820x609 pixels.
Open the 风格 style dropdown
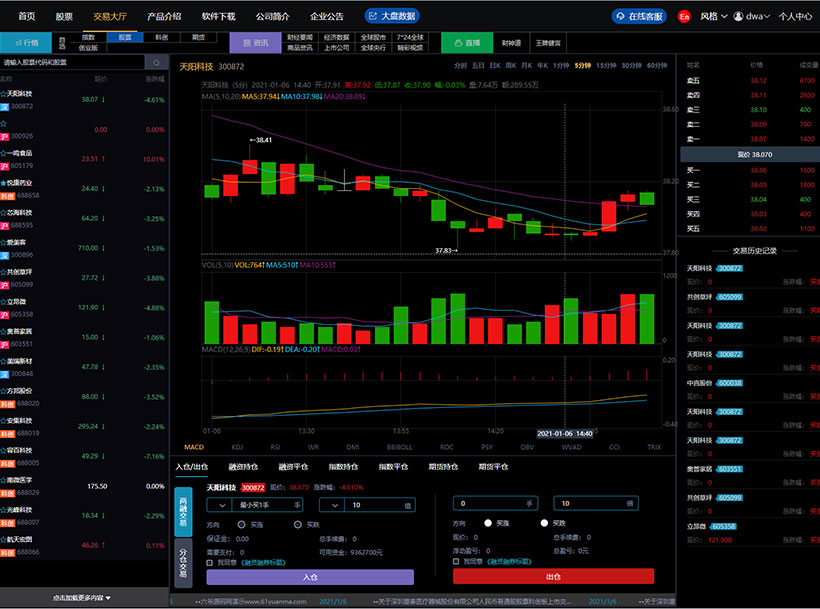click(x=713, y=16)
